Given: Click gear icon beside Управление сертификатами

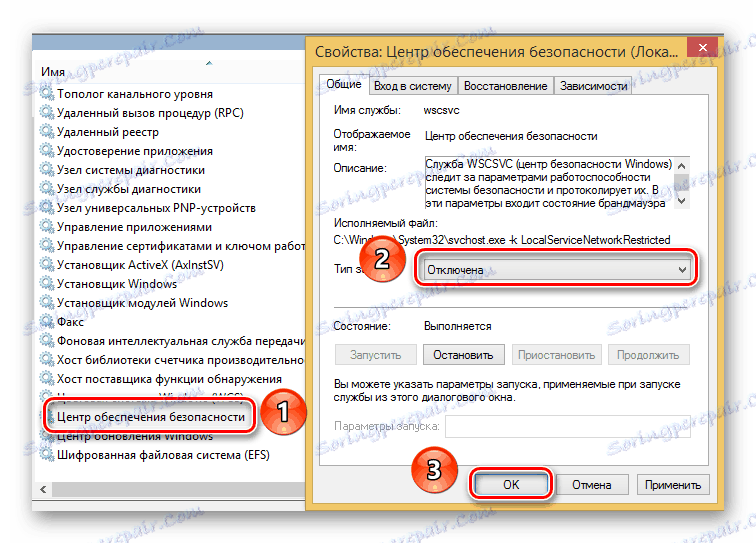Looking at the screenshot, I should (47, 245).
